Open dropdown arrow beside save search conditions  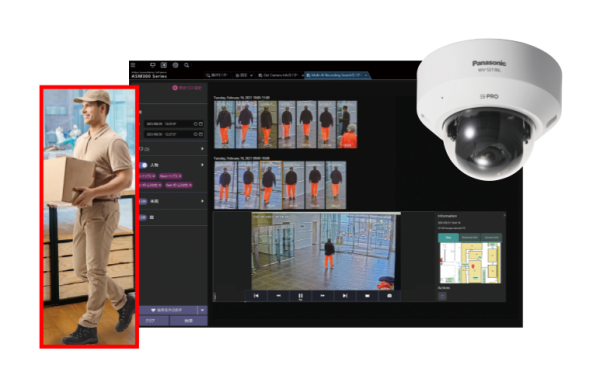tap(202, 310)
